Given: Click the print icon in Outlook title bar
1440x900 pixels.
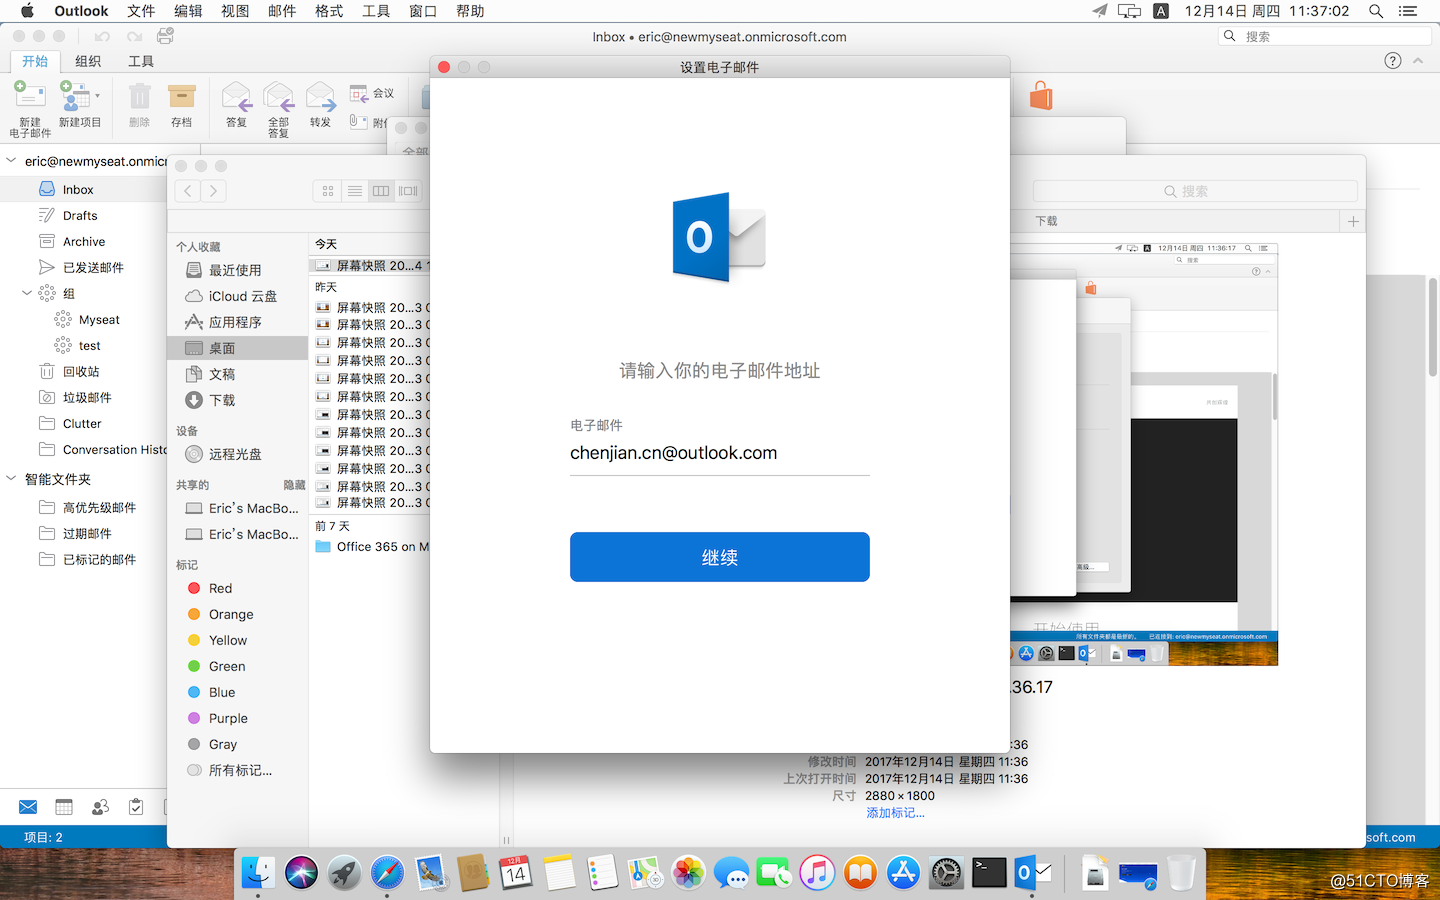Looking at the screenshot, I should click(166, 36).
